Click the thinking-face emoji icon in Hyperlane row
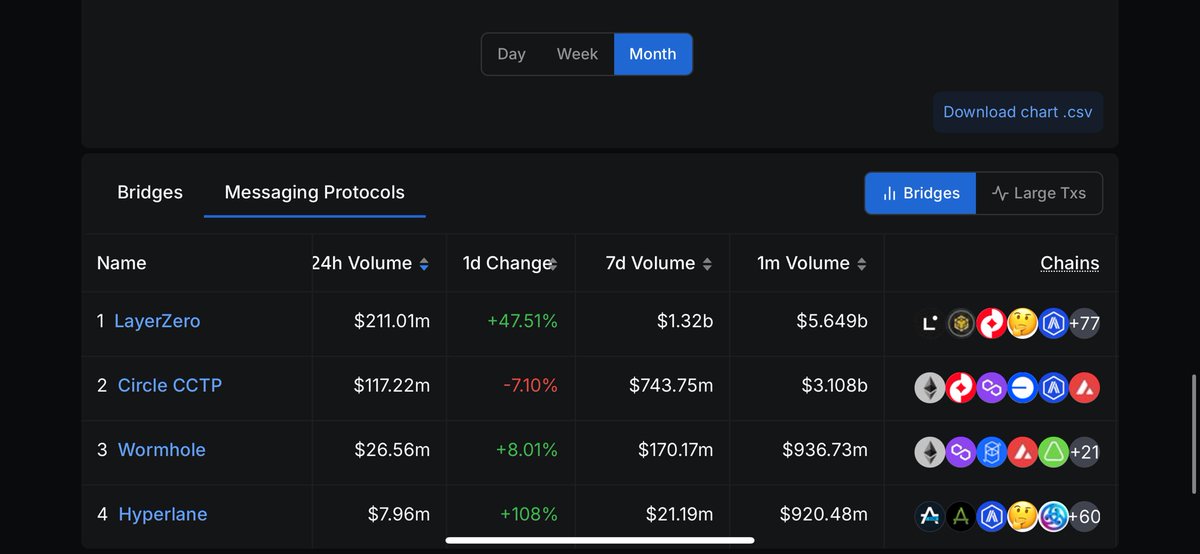This screenshot has width=1200, height=554. (1023, 516)
